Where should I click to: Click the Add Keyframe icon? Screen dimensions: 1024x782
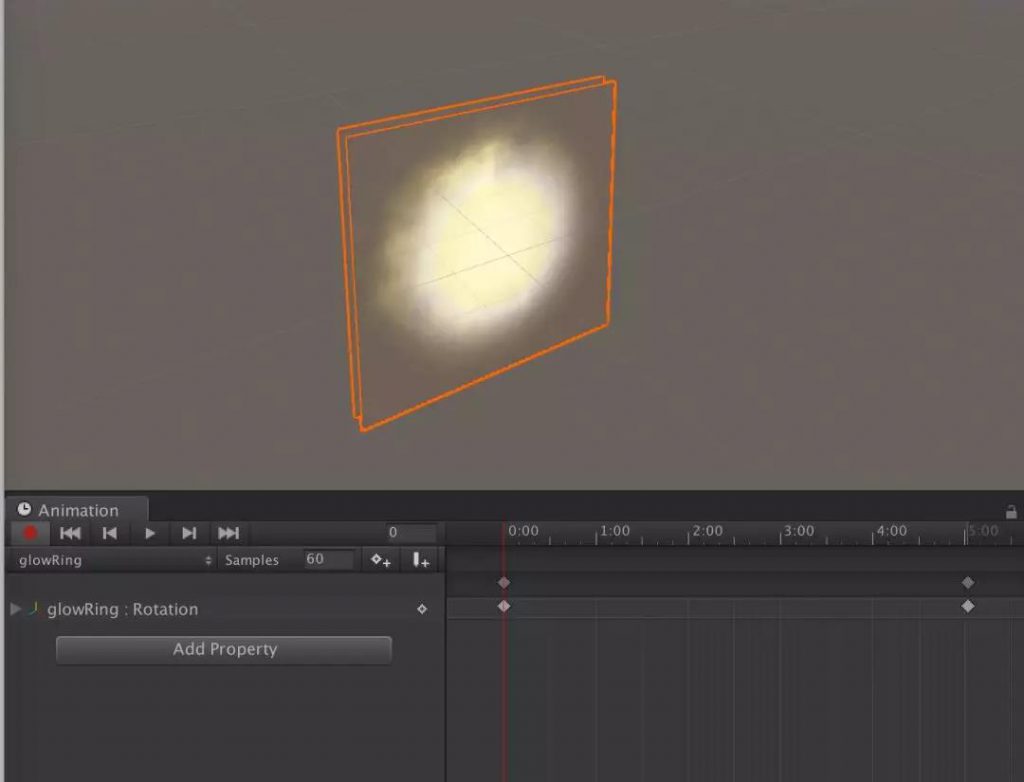[381, 560]
